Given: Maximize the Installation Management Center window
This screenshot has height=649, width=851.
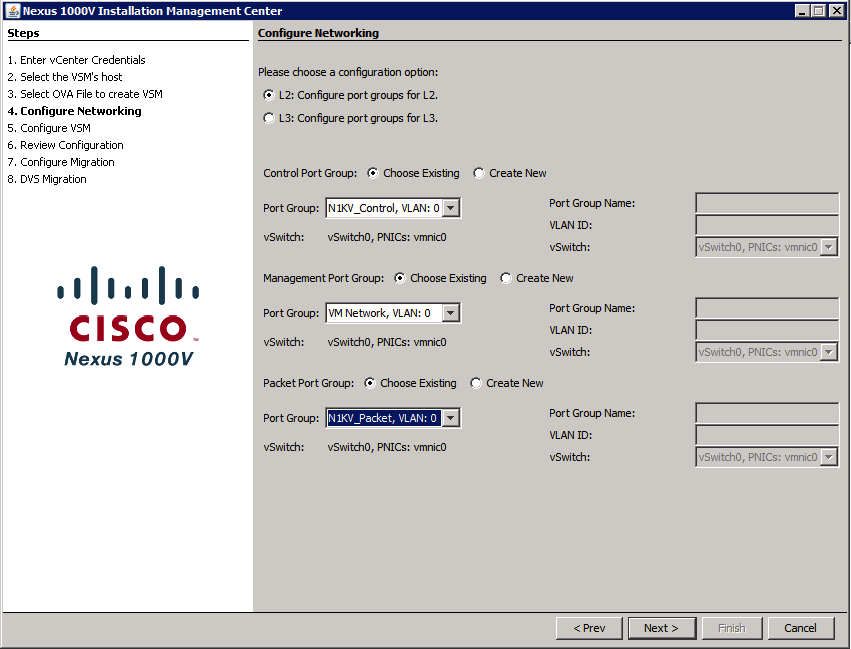Looking at the screenshot, I should coord(819,10).
